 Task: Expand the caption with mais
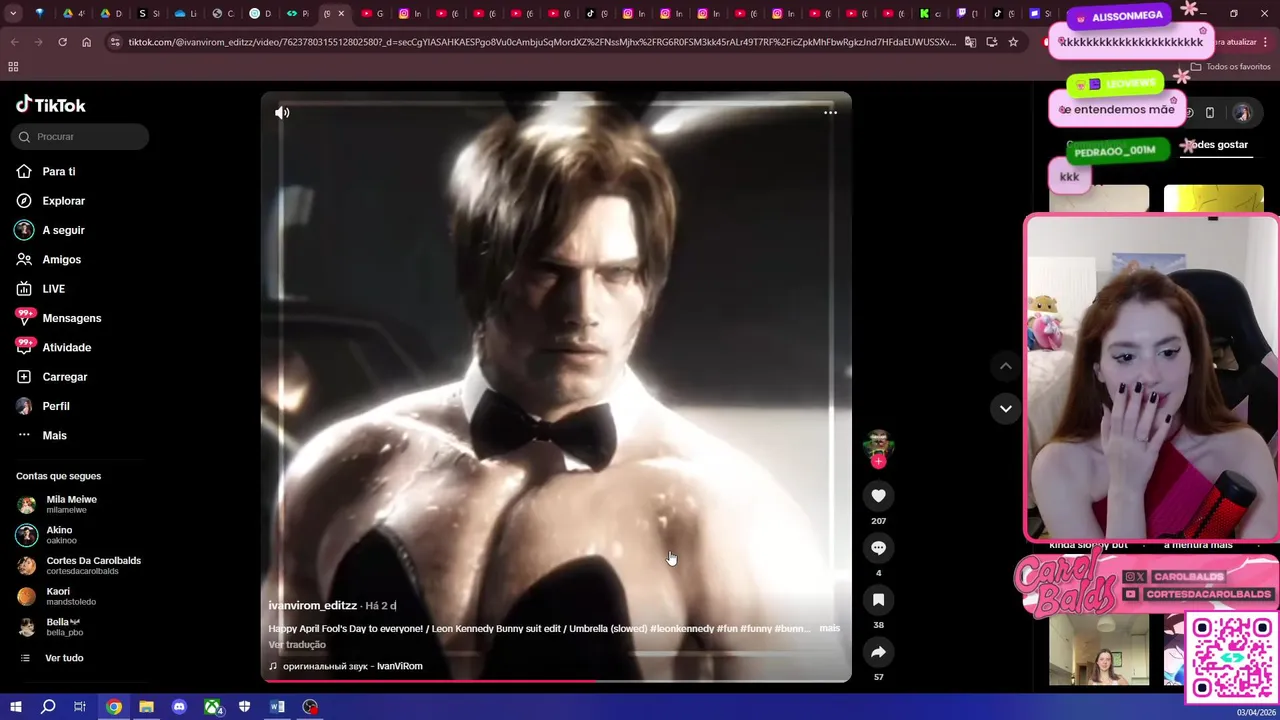829,628
